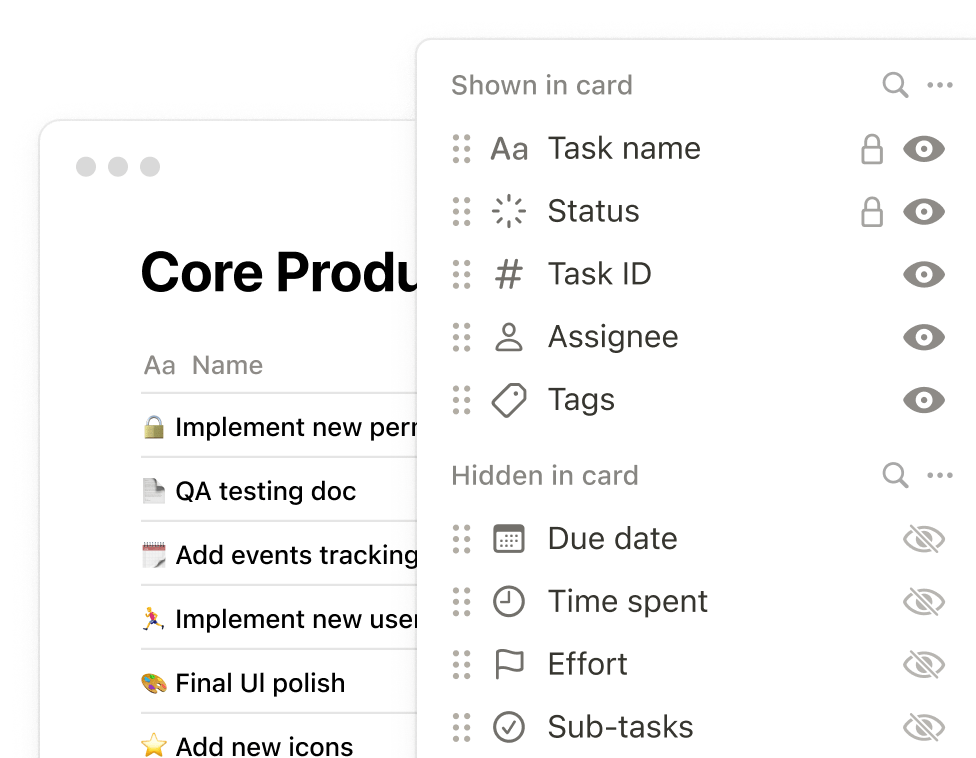This screenshot has height=758, width=976.
Task: Click the calendar icon for Due date
Action: point(509,539)
